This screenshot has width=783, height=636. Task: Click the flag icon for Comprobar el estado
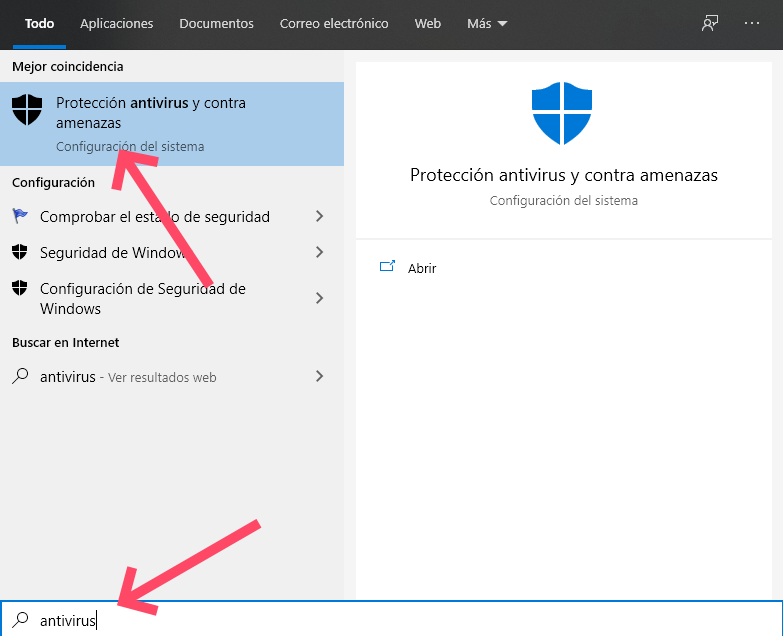20,216
